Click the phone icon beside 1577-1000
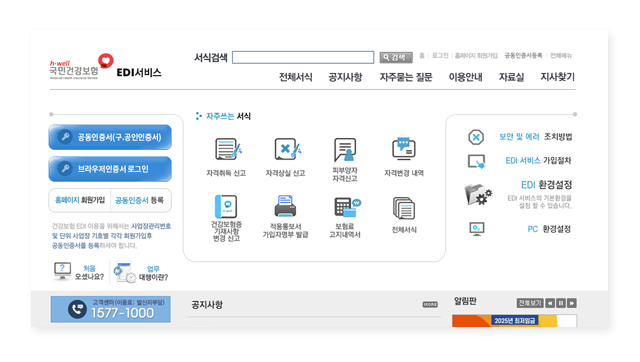Image resolution: width=640 pixels, height=362 pixels. click(x=77, y=309)
